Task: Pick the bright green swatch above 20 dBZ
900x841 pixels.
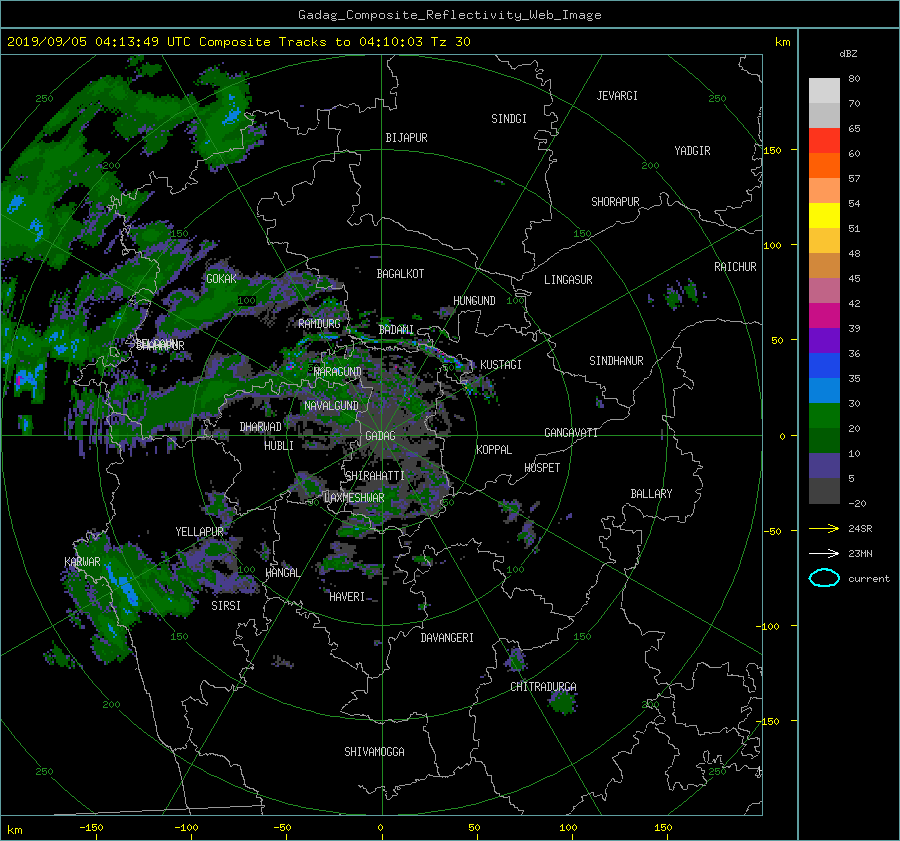Action: (x=824, y=416)
